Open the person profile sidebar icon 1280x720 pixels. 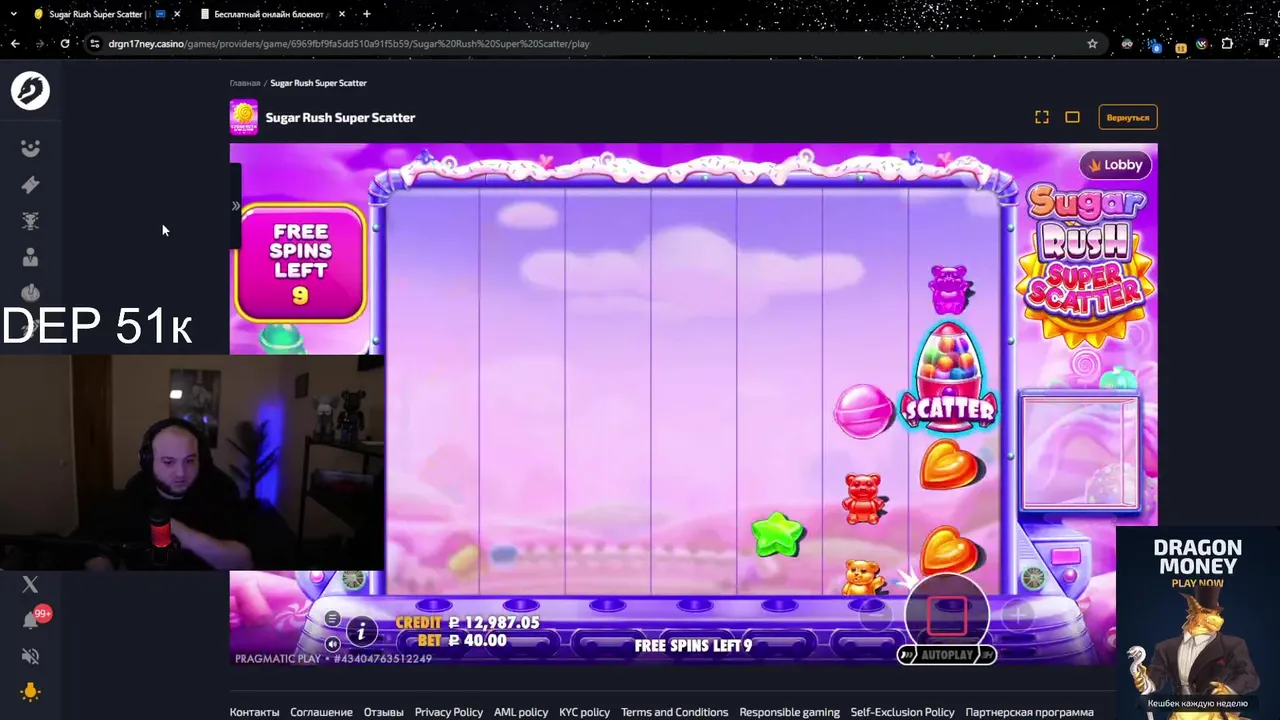pyautogui.click(x=30, y=257)
